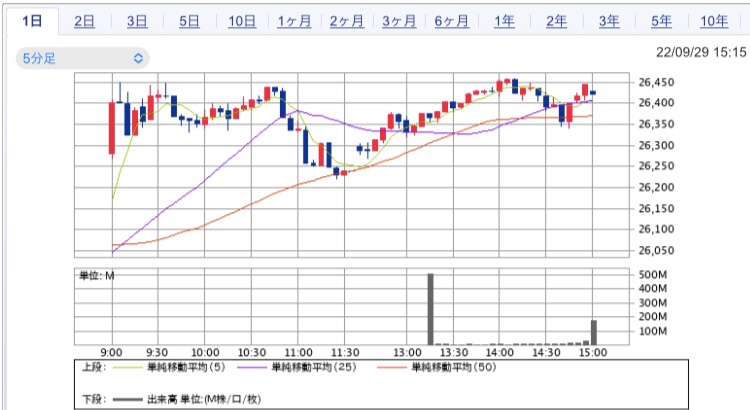Click the 300M volume axis label
This screenshot has width=750, height=410.
[652, 303]
